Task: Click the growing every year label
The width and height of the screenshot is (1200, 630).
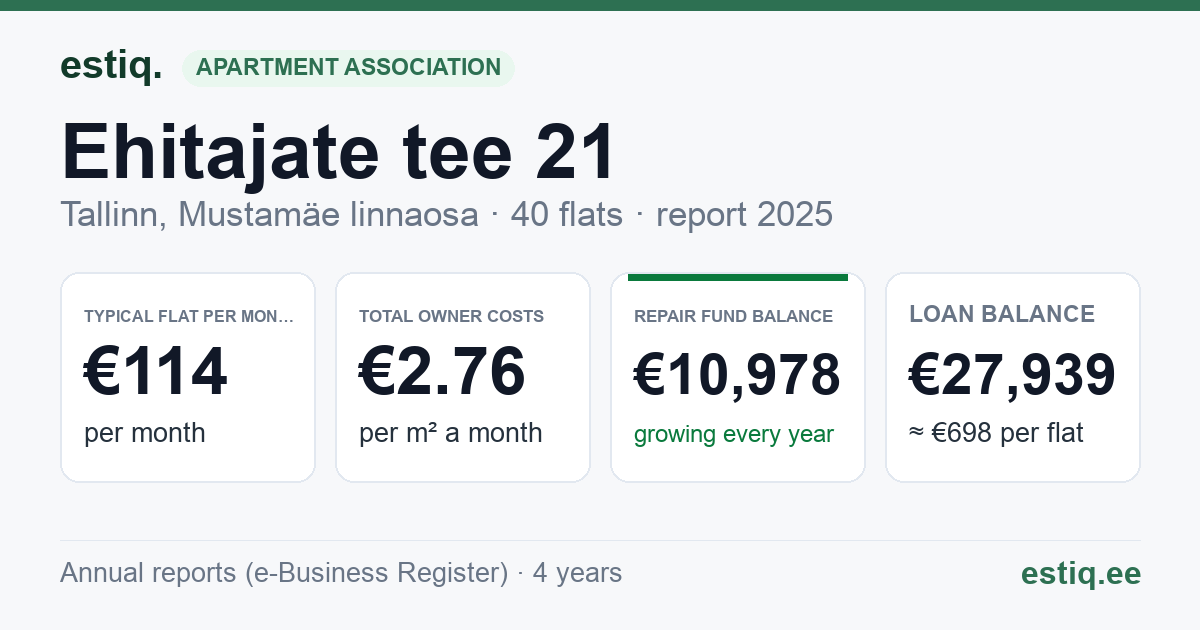Action: [x=734, y=435]
